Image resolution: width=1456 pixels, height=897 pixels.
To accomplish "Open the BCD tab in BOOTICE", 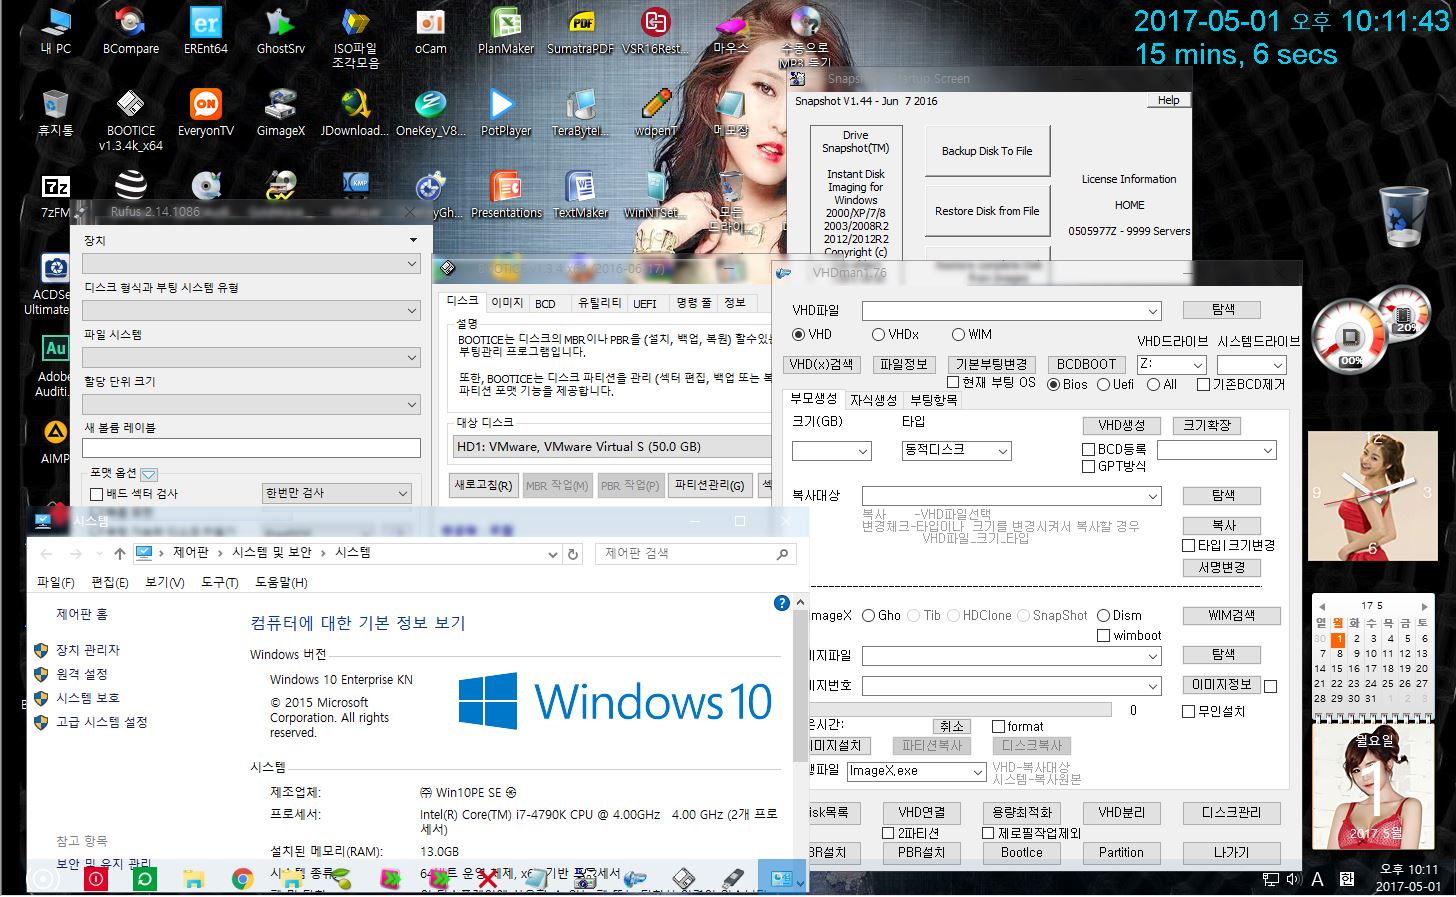I will point(545,303).
